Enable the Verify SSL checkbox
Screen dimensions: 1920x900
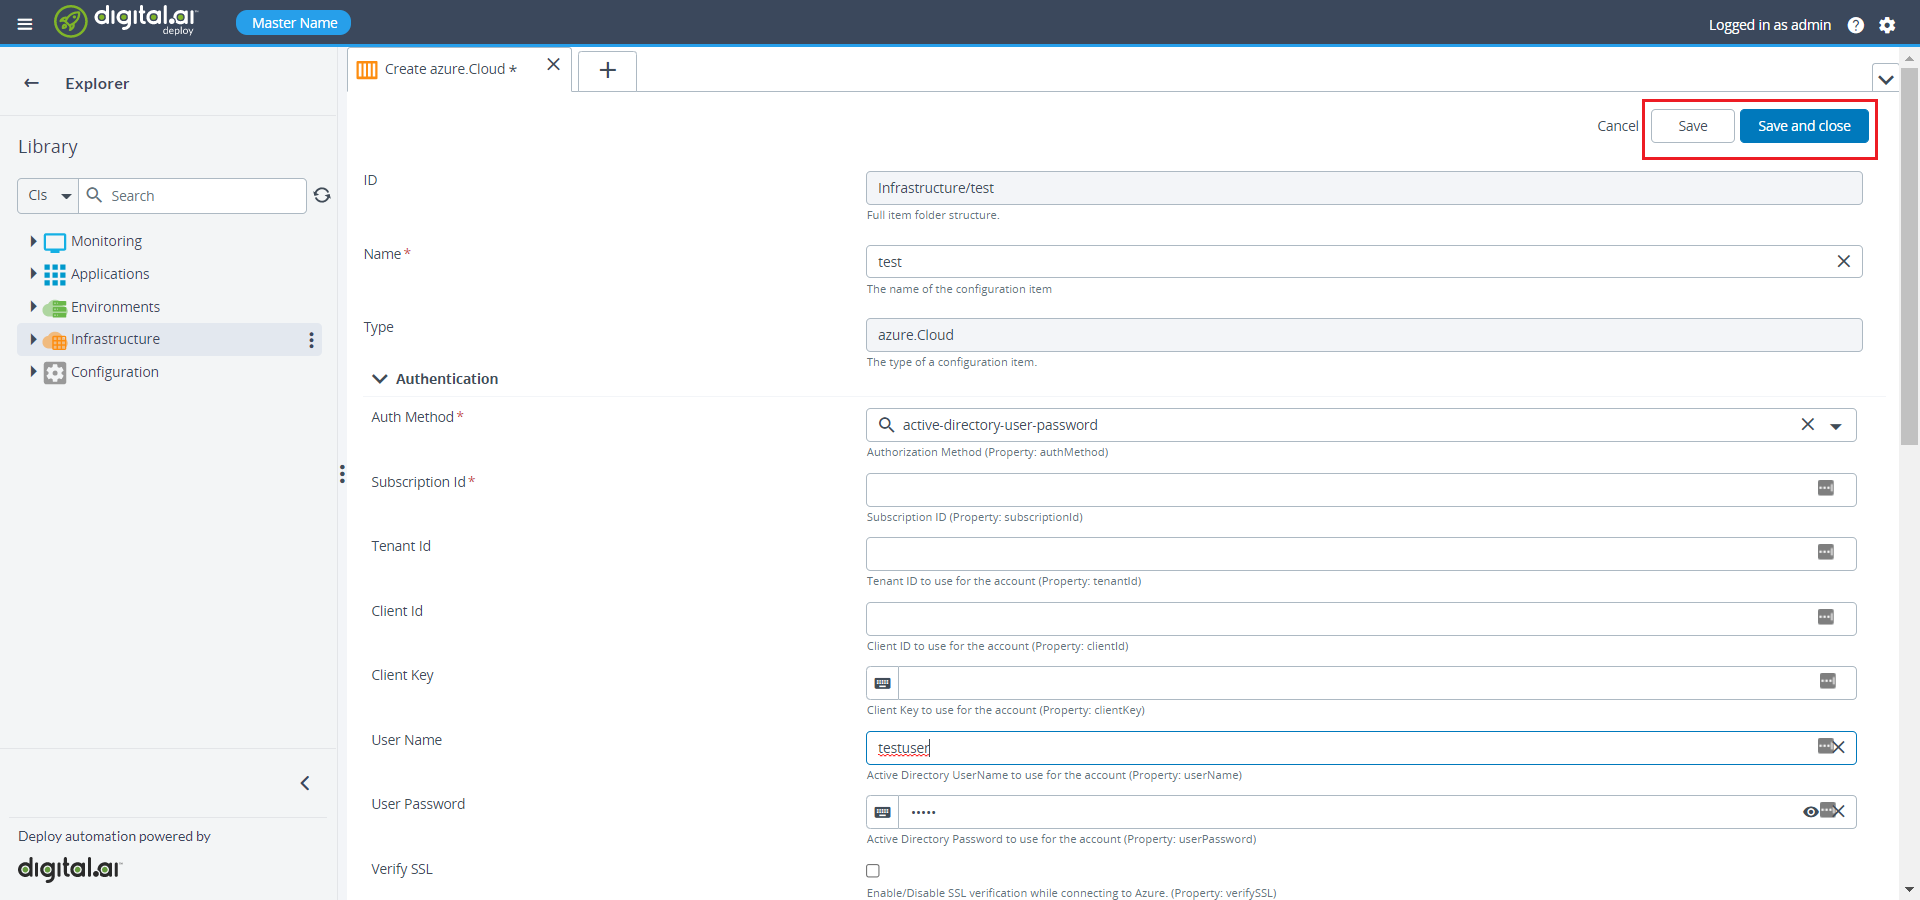pos(873,870)
